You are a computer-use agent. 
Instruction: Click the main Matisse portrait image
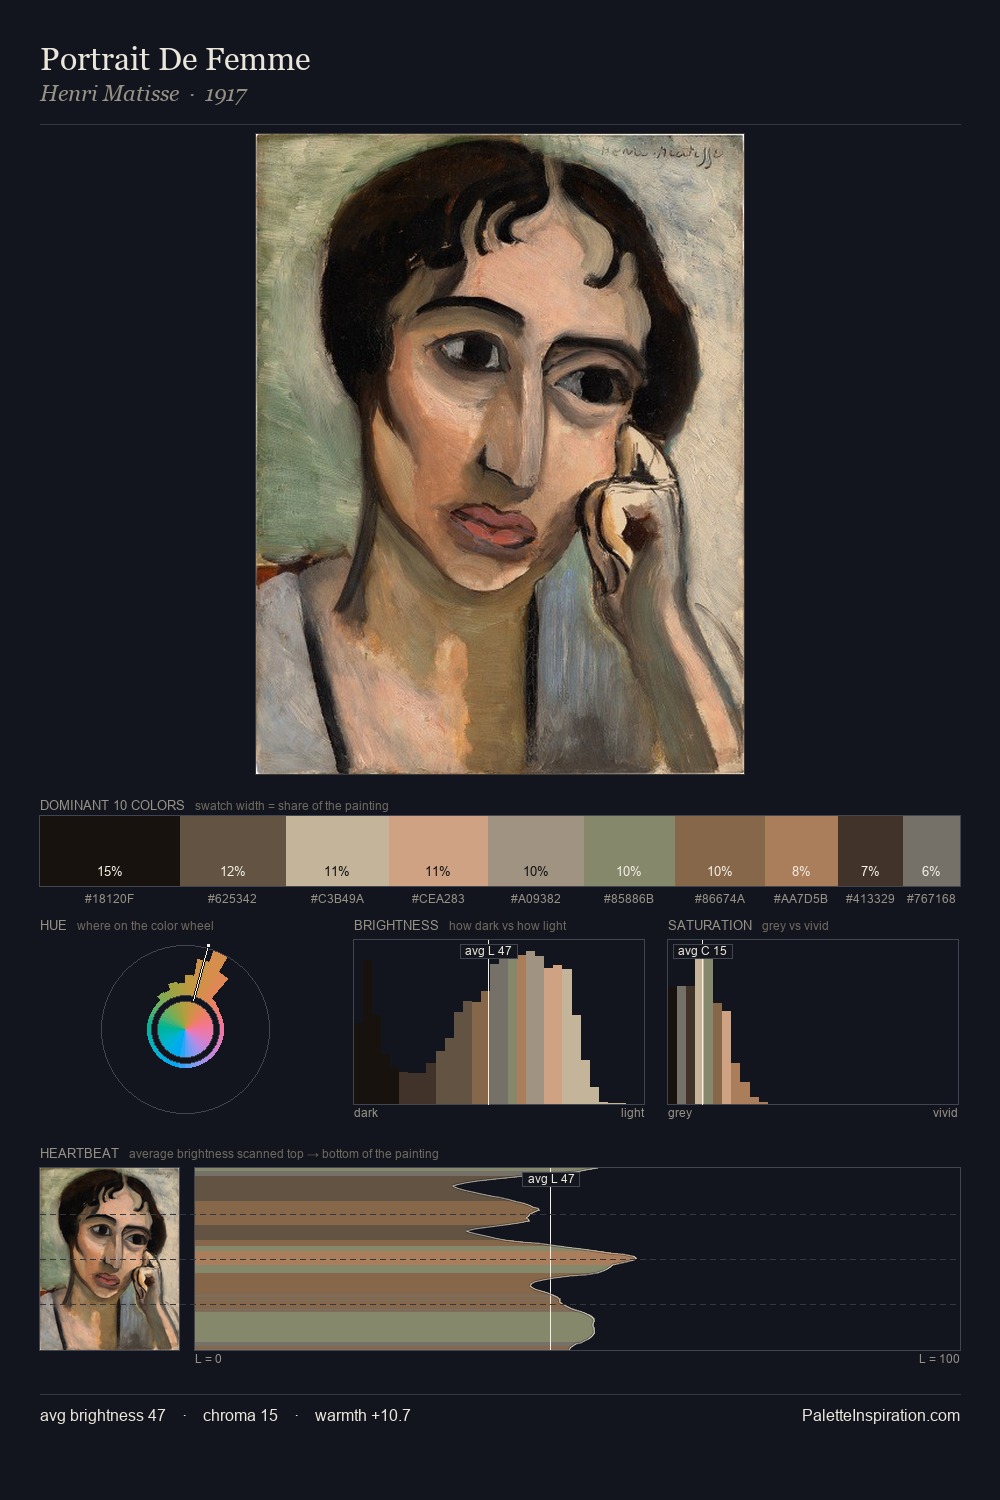(x=500, y=454)
